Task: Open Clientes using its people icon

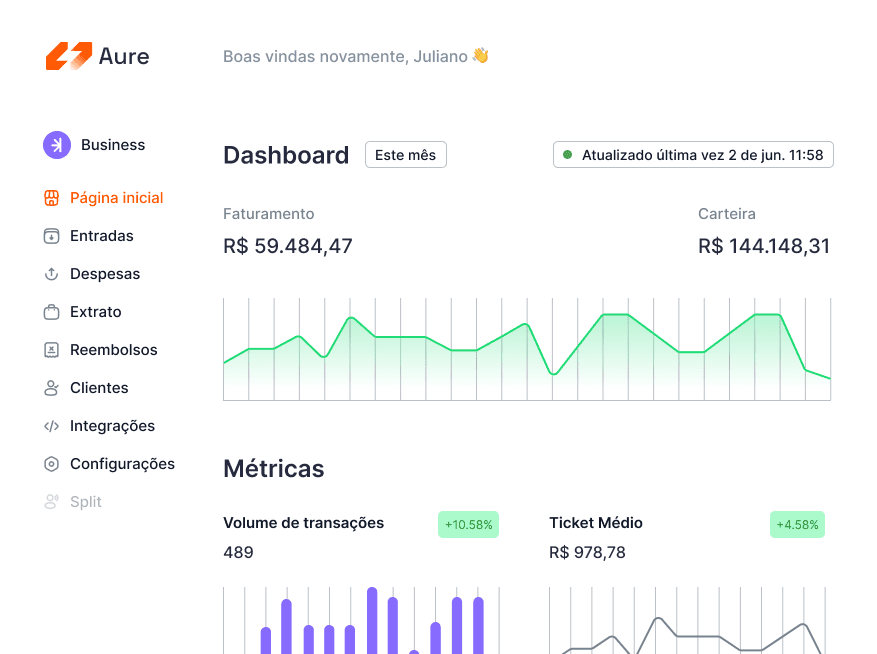Action: [x=51, y=388]
